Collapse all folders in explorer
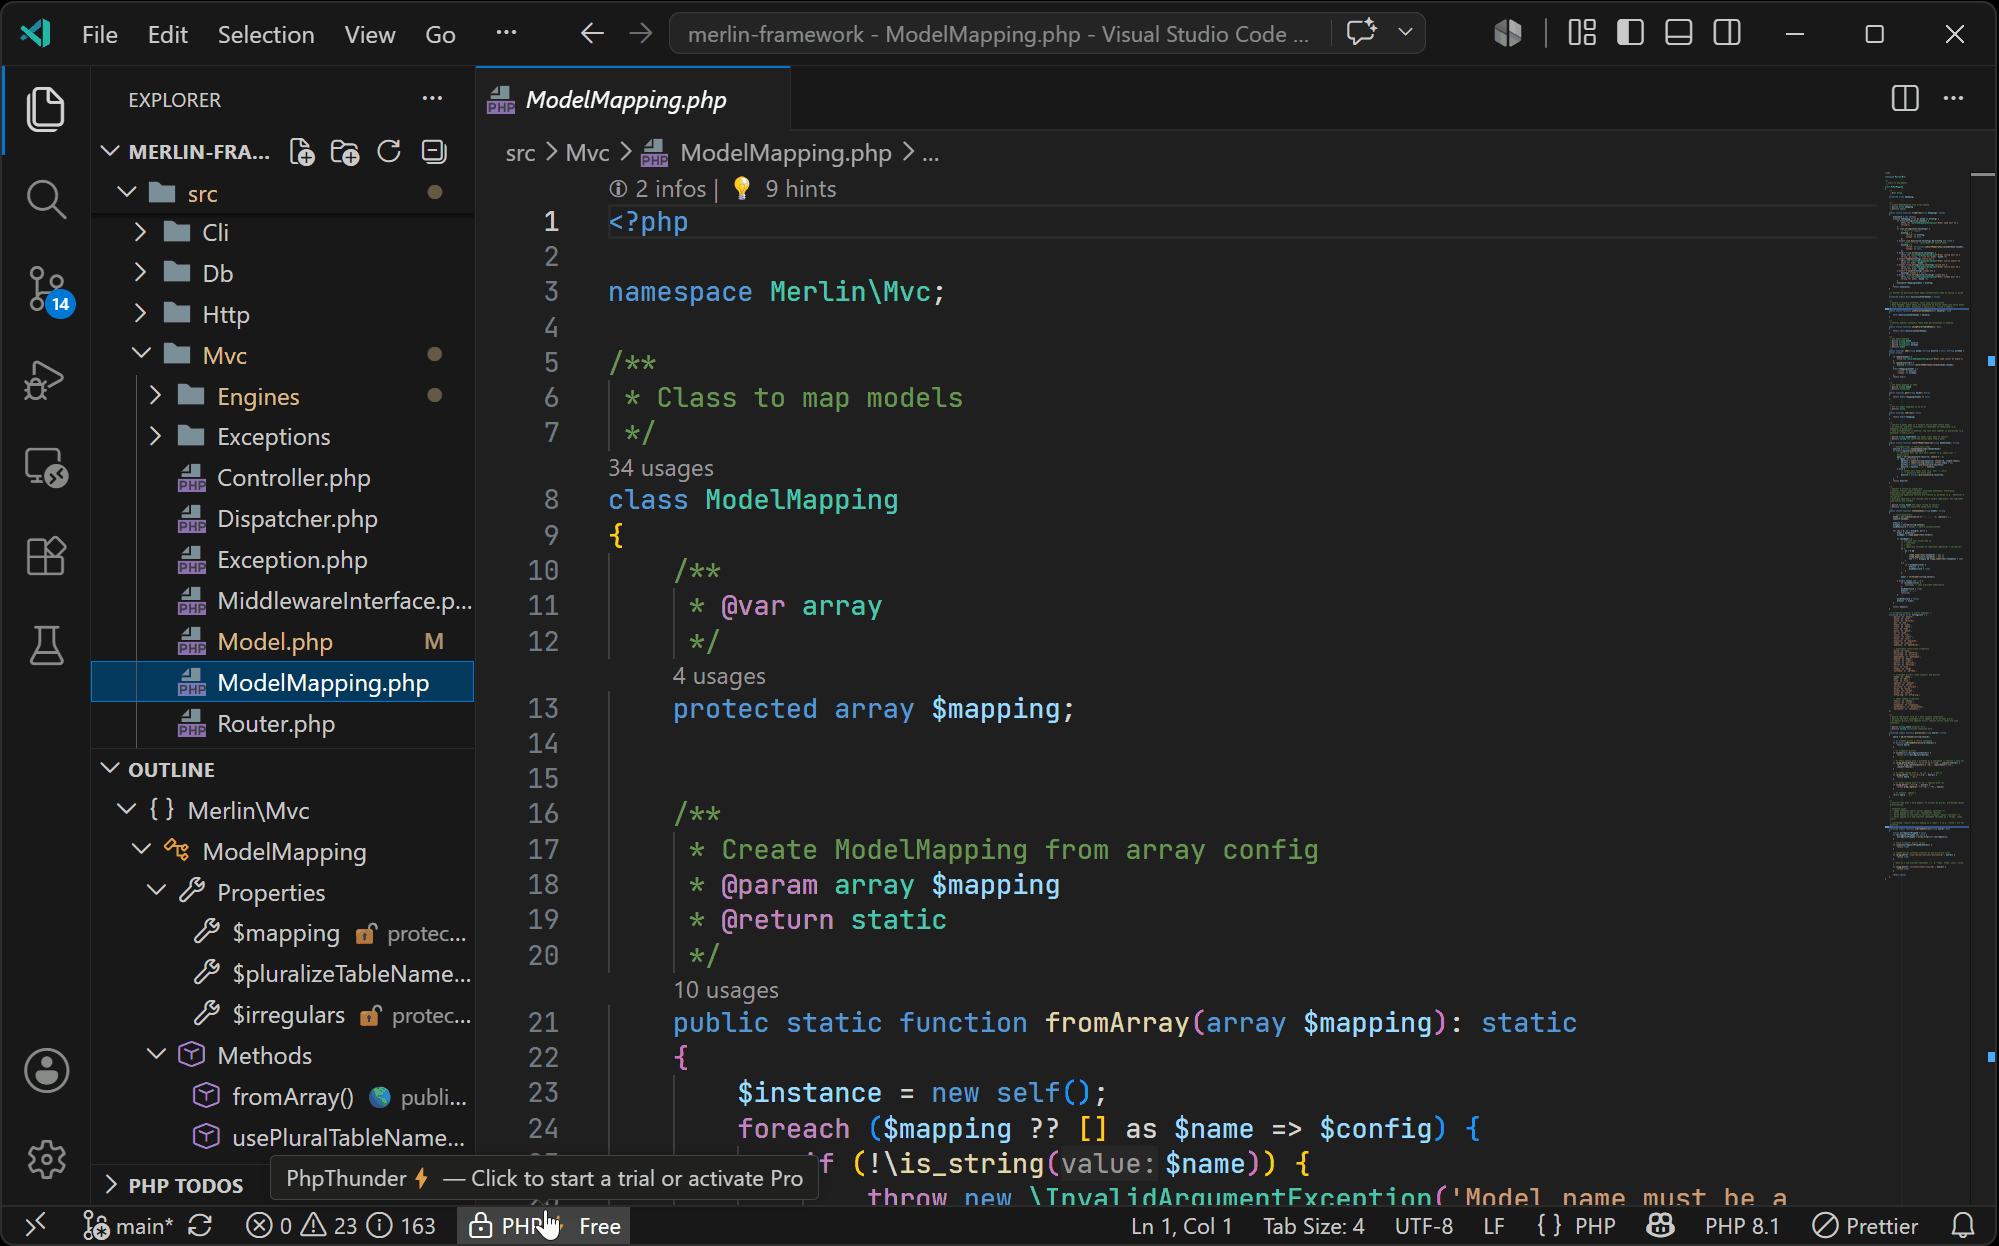Screen dimensions: 1999x1246 click(x=433, y=152)
